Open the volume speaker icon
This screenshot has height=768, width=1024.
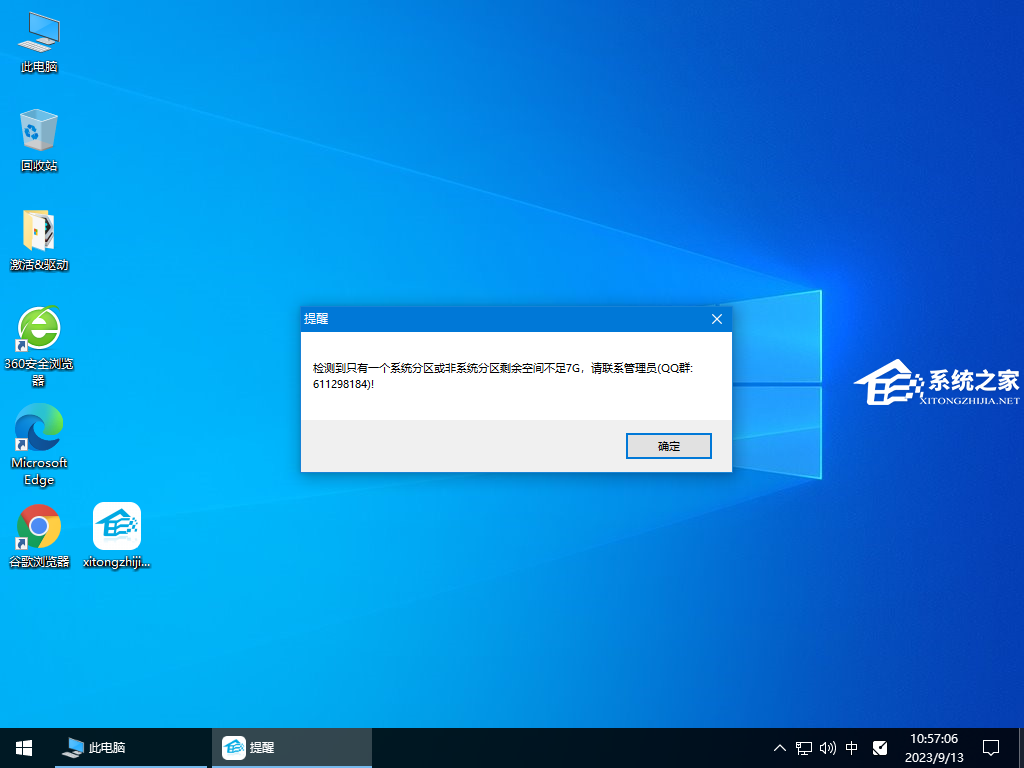click(827, 748)
